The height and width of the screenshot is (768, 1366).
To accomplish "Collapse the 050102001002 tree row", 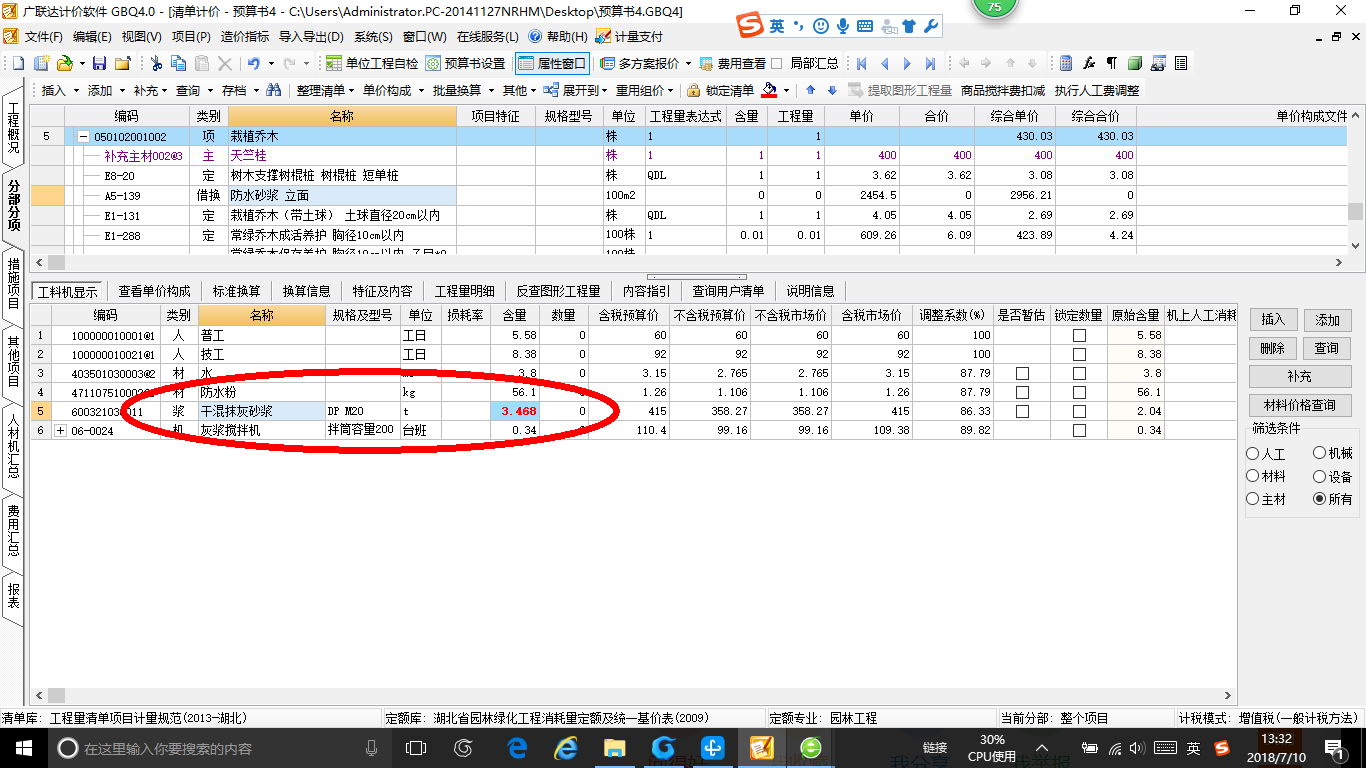I will 84,136.
